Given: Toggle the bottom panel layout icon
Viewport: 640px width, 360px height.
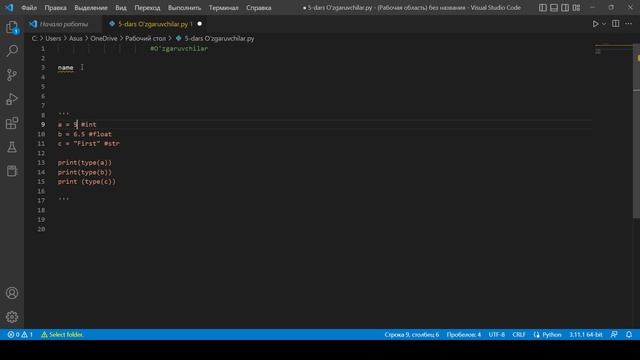Looking at the screenshot, I should [x=553, y=8].
